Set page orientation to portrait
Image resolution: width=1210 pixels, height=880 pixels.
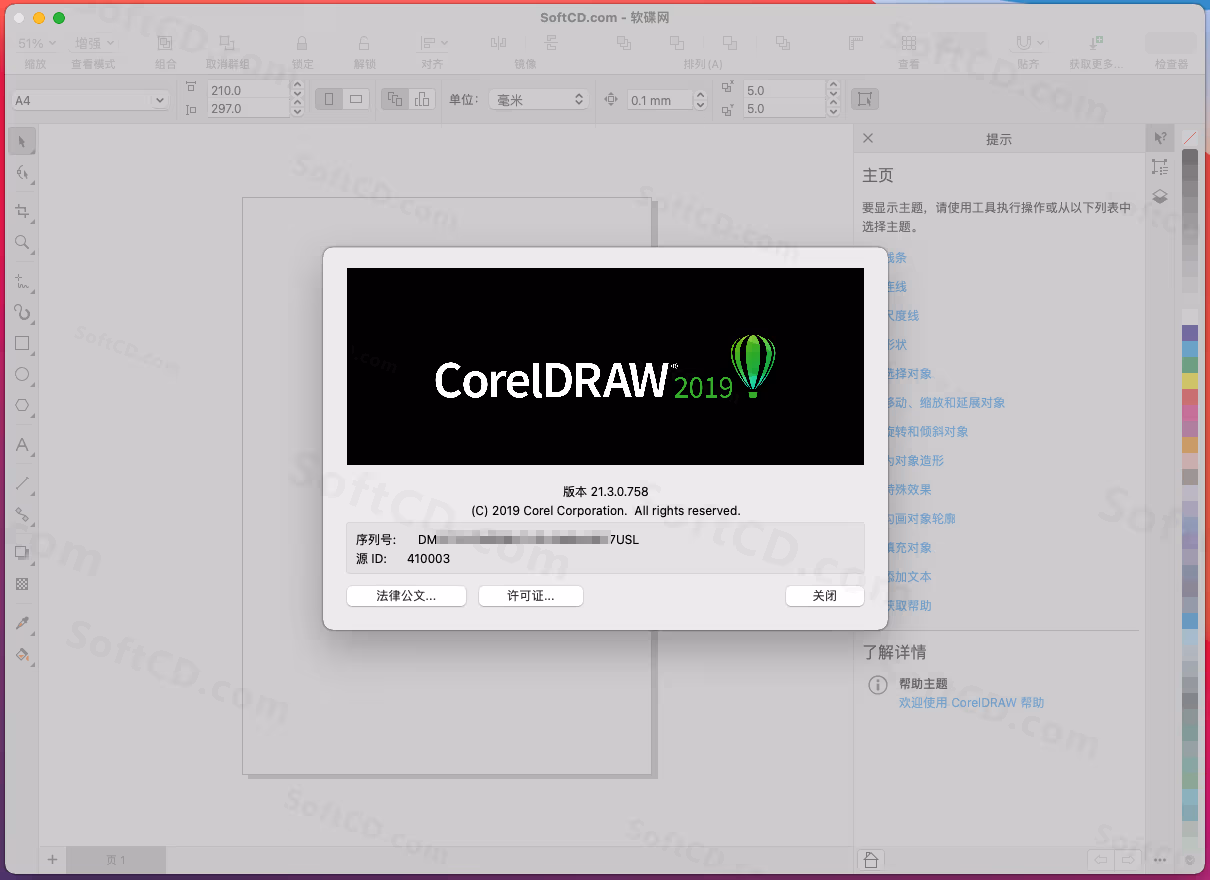pos(328,99)
